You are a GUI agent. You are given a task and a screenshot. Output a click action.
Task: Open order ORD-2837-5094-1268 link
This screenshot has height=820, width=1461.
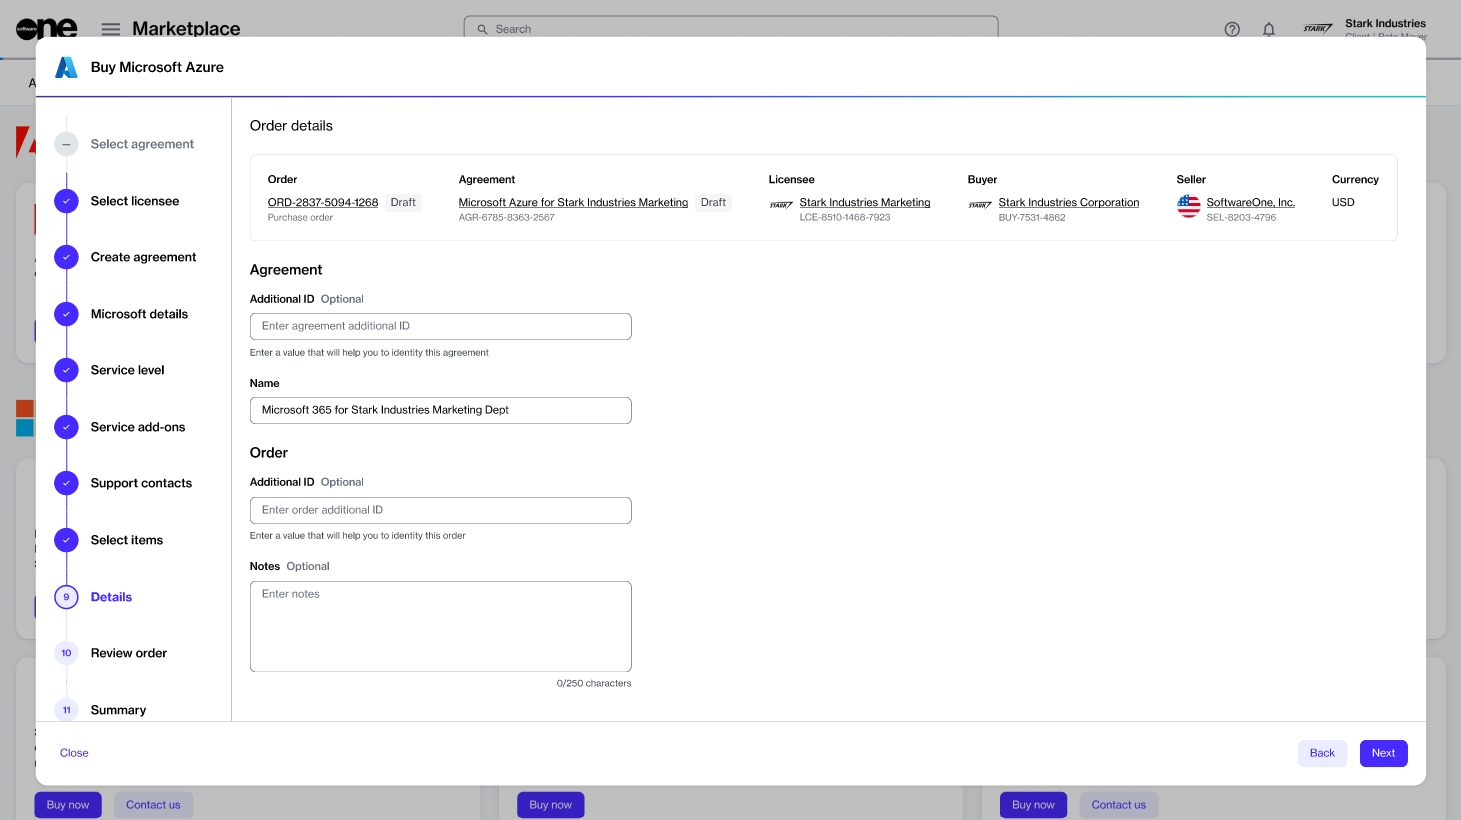click(322, 202)
